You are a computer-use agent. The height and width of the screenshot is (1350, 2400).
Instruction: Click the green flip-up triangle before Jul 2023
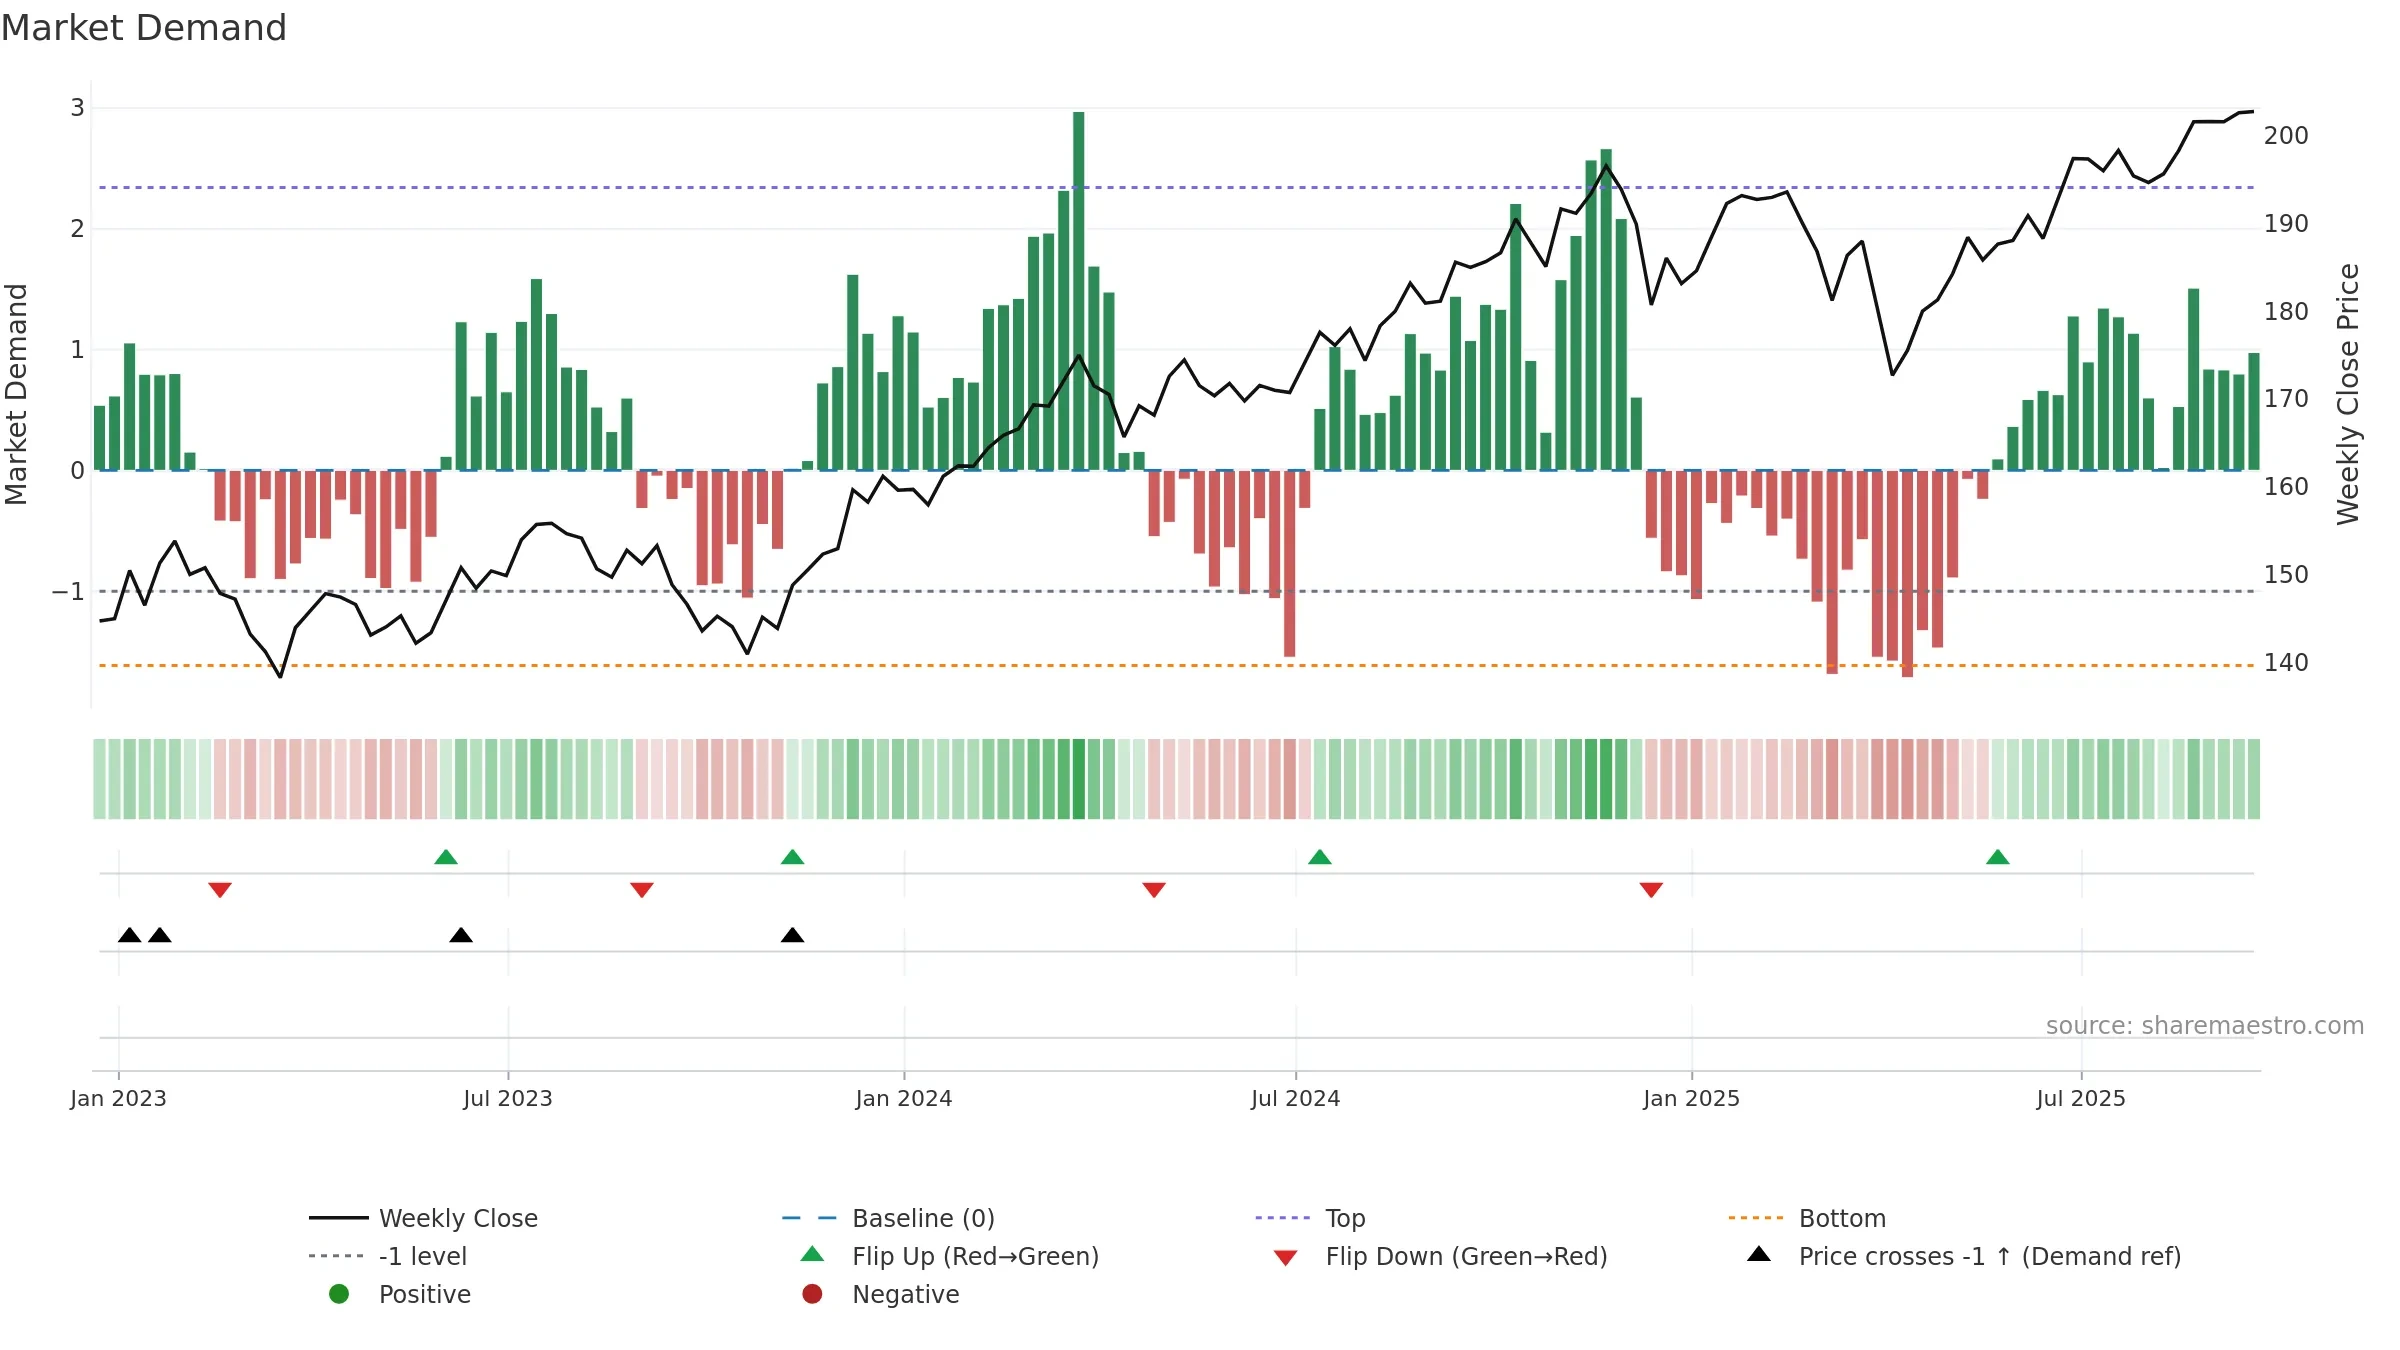tap(446, 857)
